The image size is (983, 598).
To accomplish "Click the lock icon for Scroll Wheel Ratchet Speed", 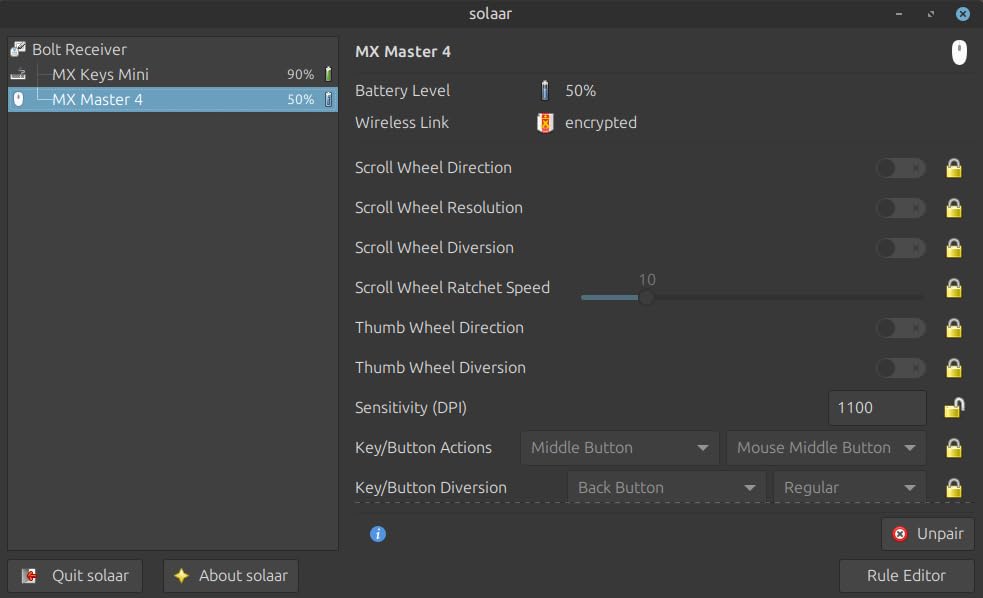I will [x=953, y=288].
